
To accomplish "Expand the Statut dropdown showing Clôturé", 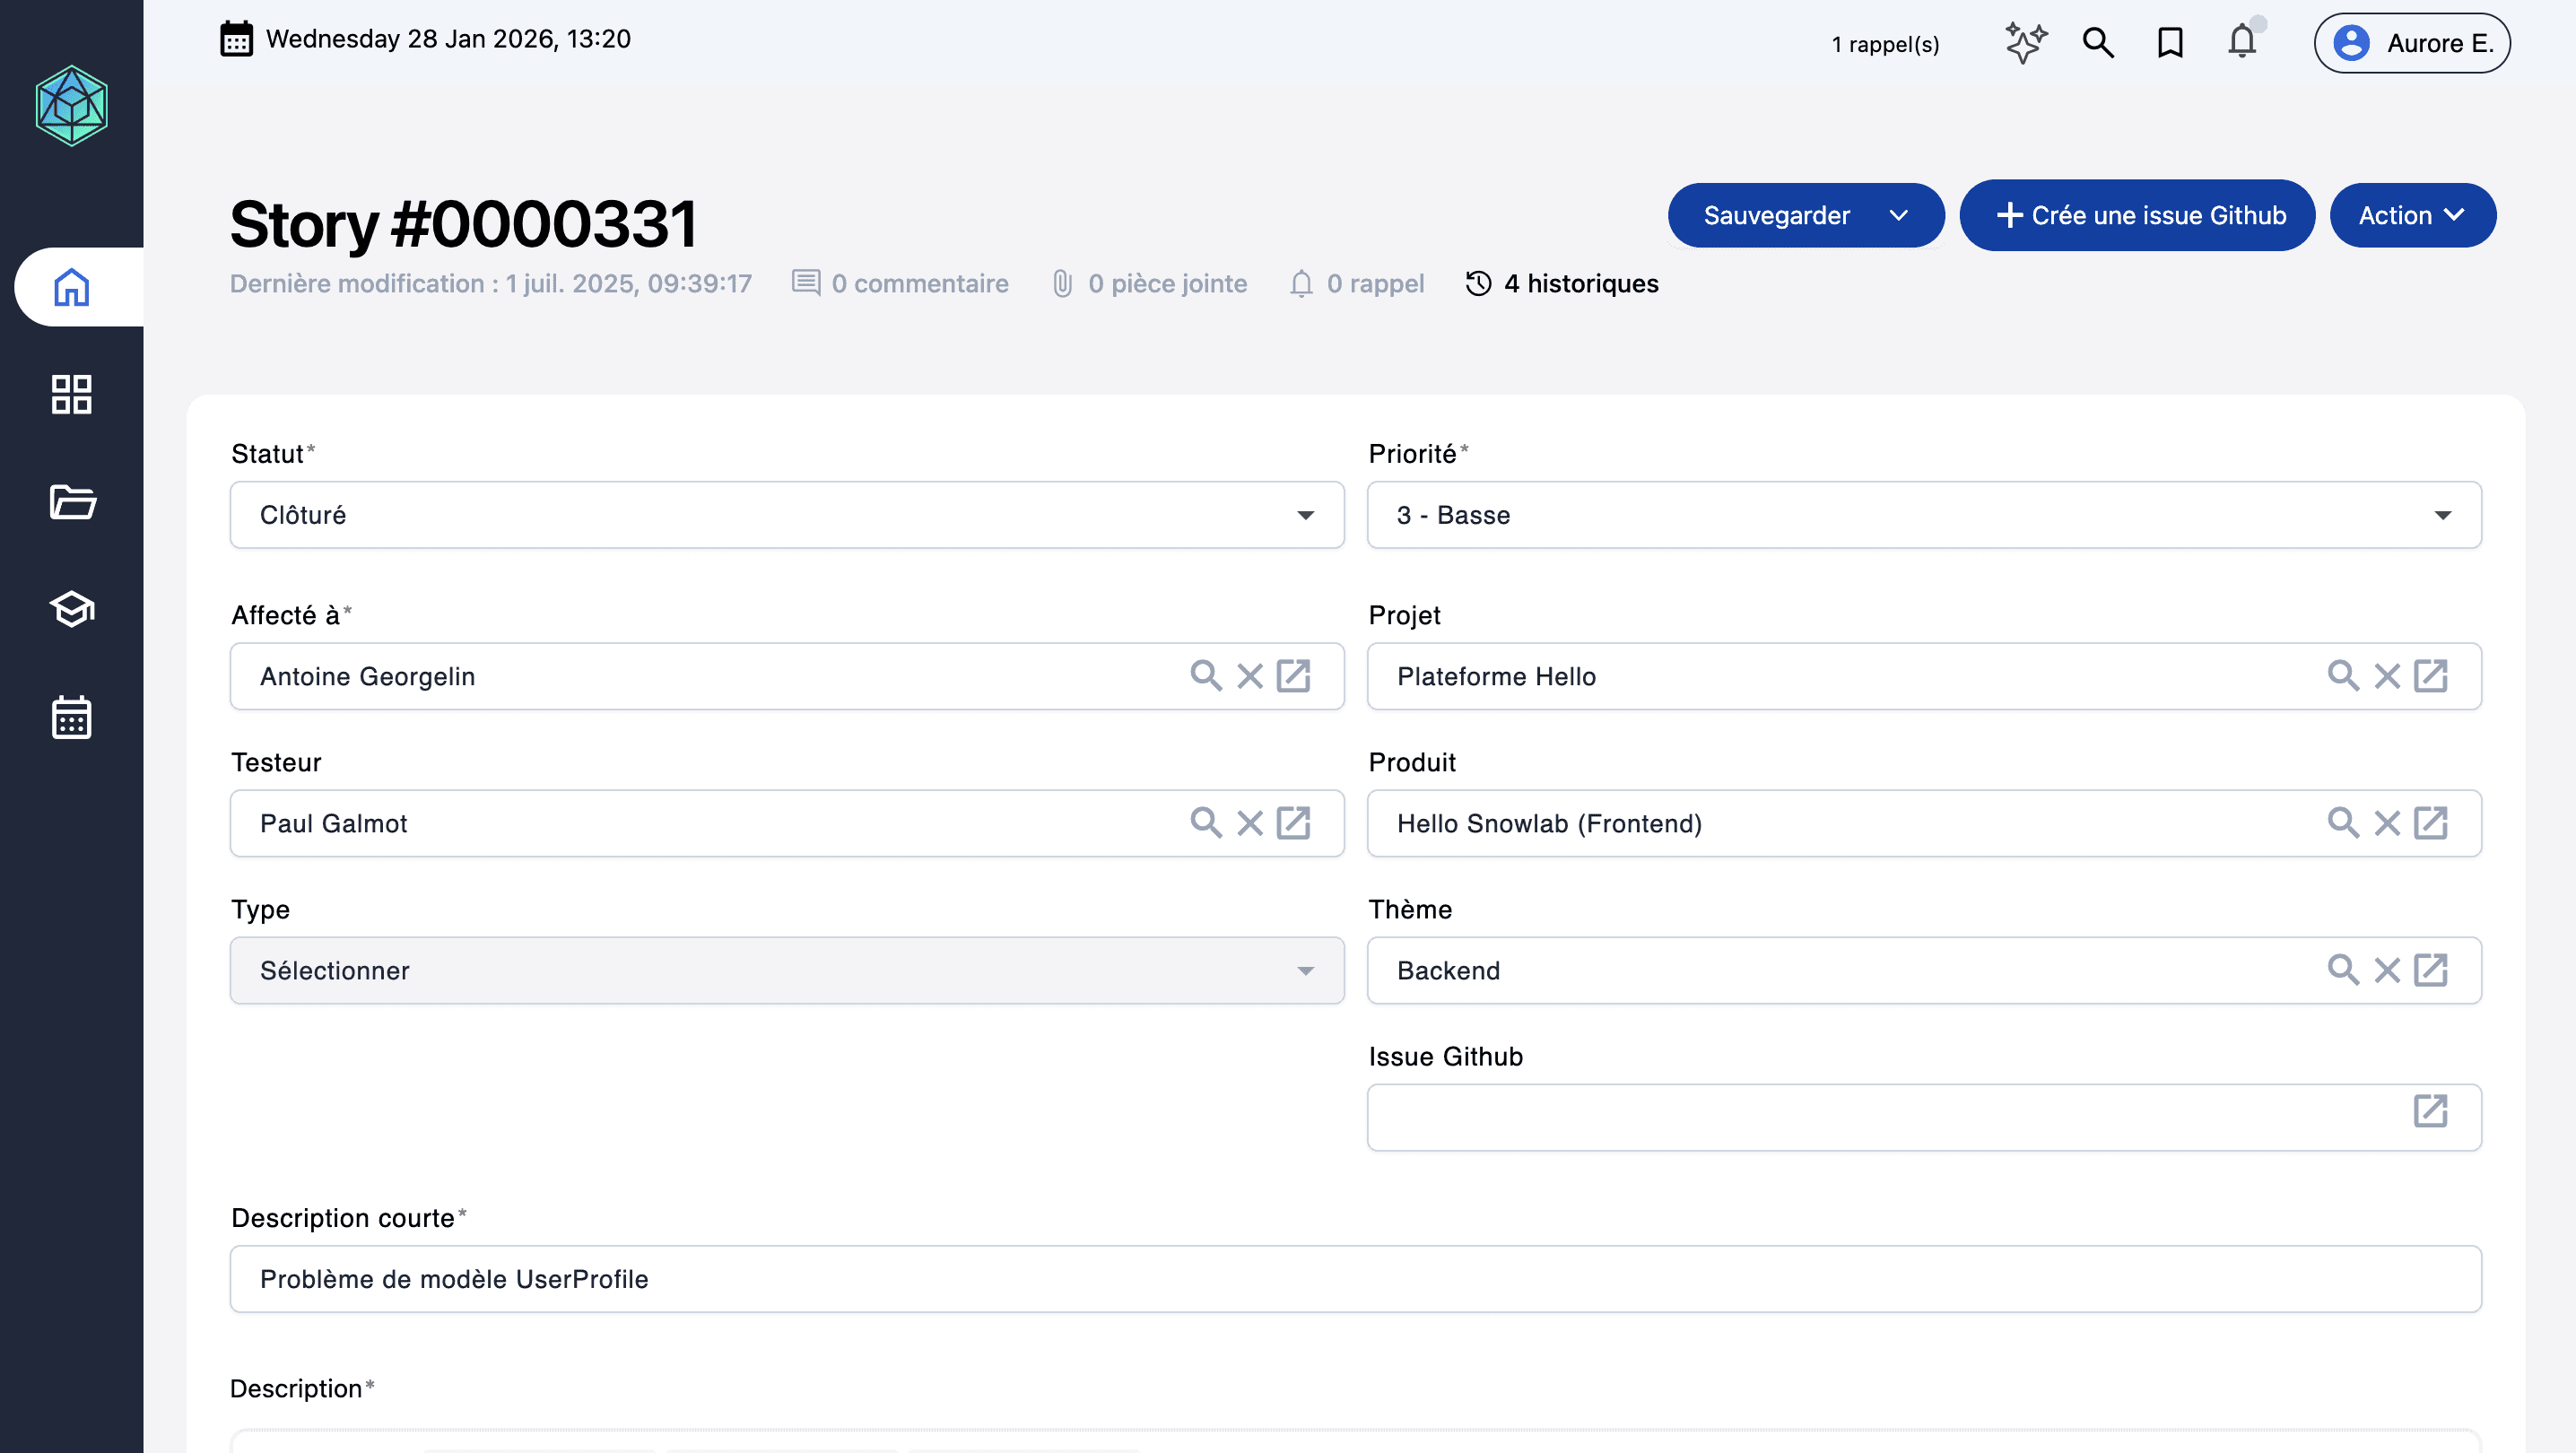I will tap(786, 515).
